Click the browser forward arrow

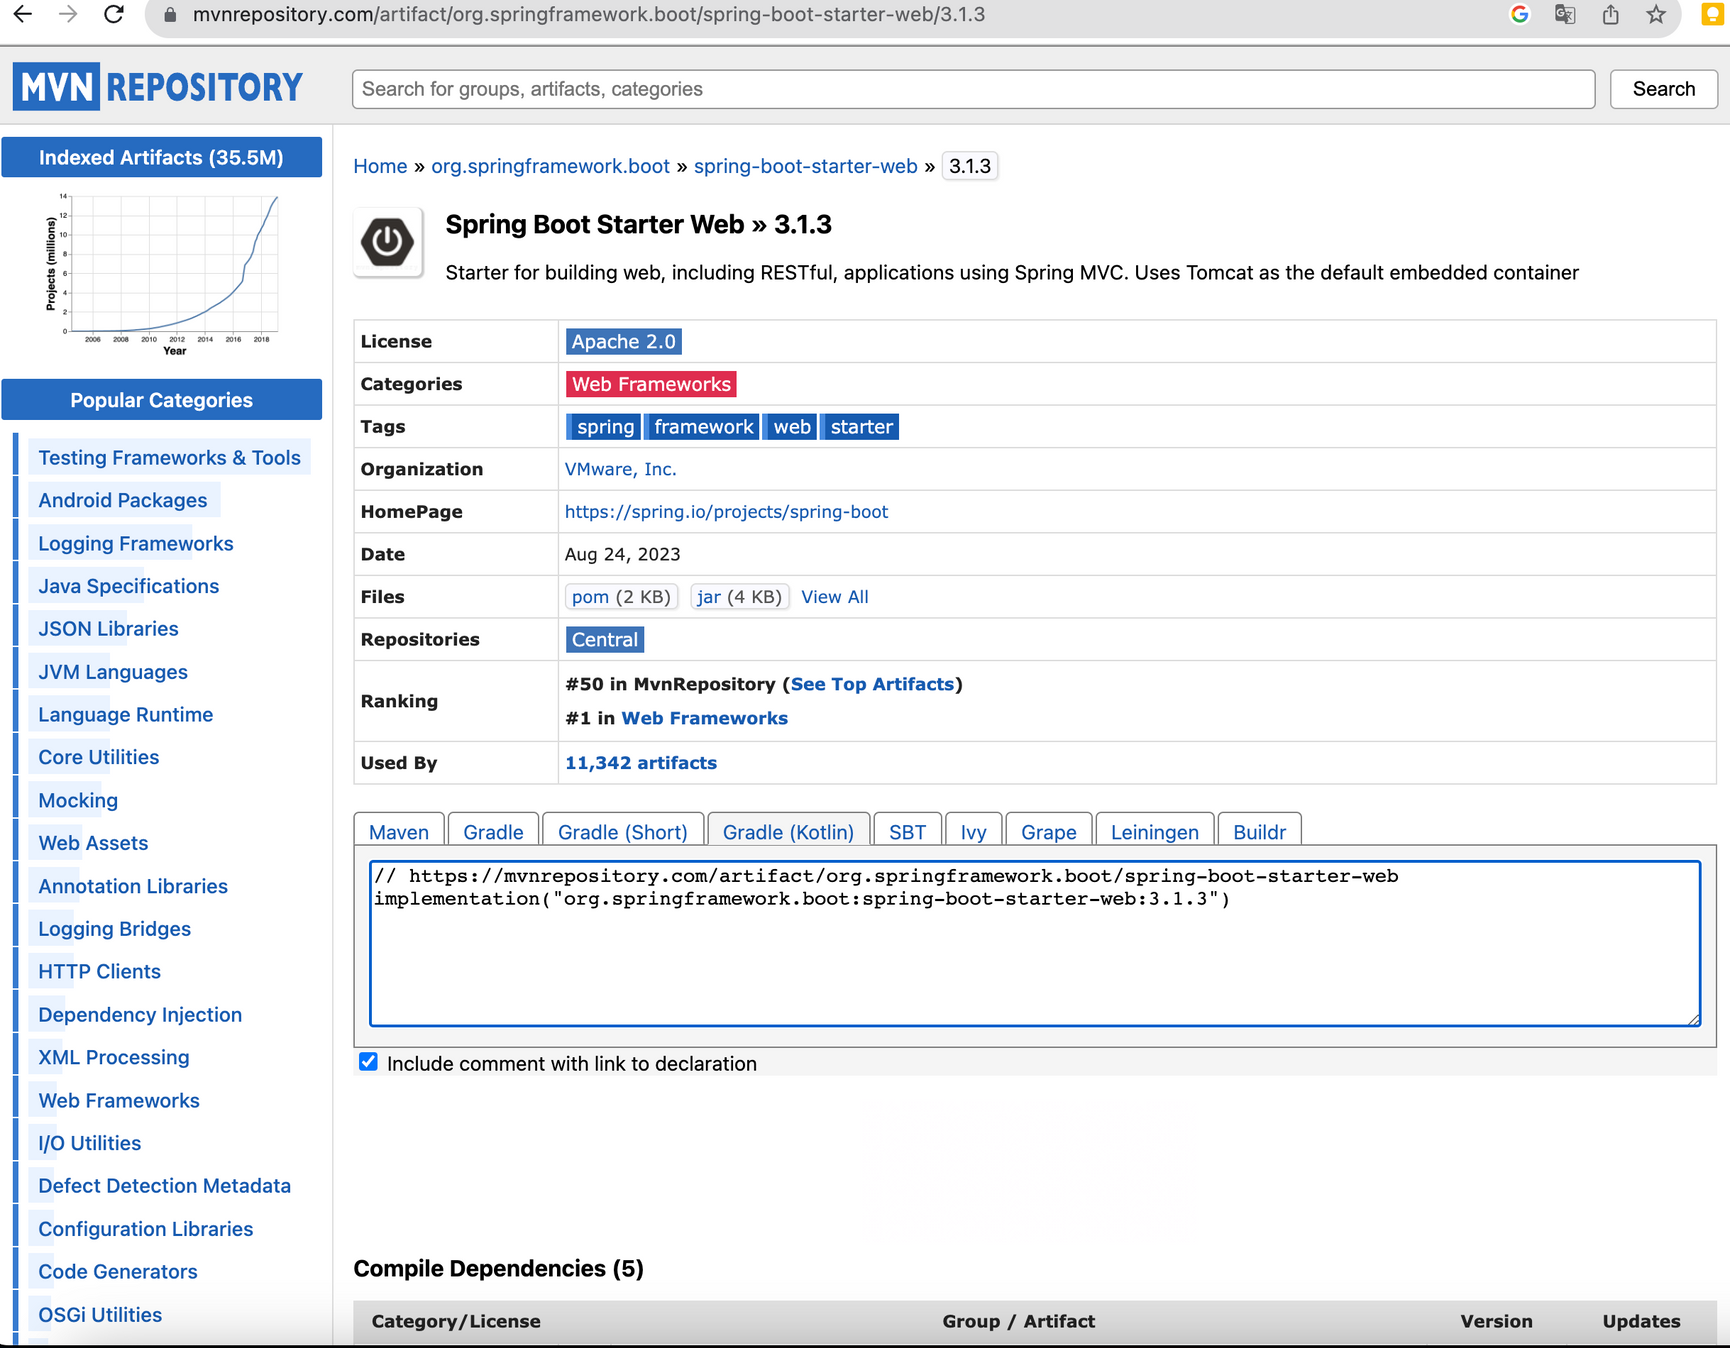point(68,14)
